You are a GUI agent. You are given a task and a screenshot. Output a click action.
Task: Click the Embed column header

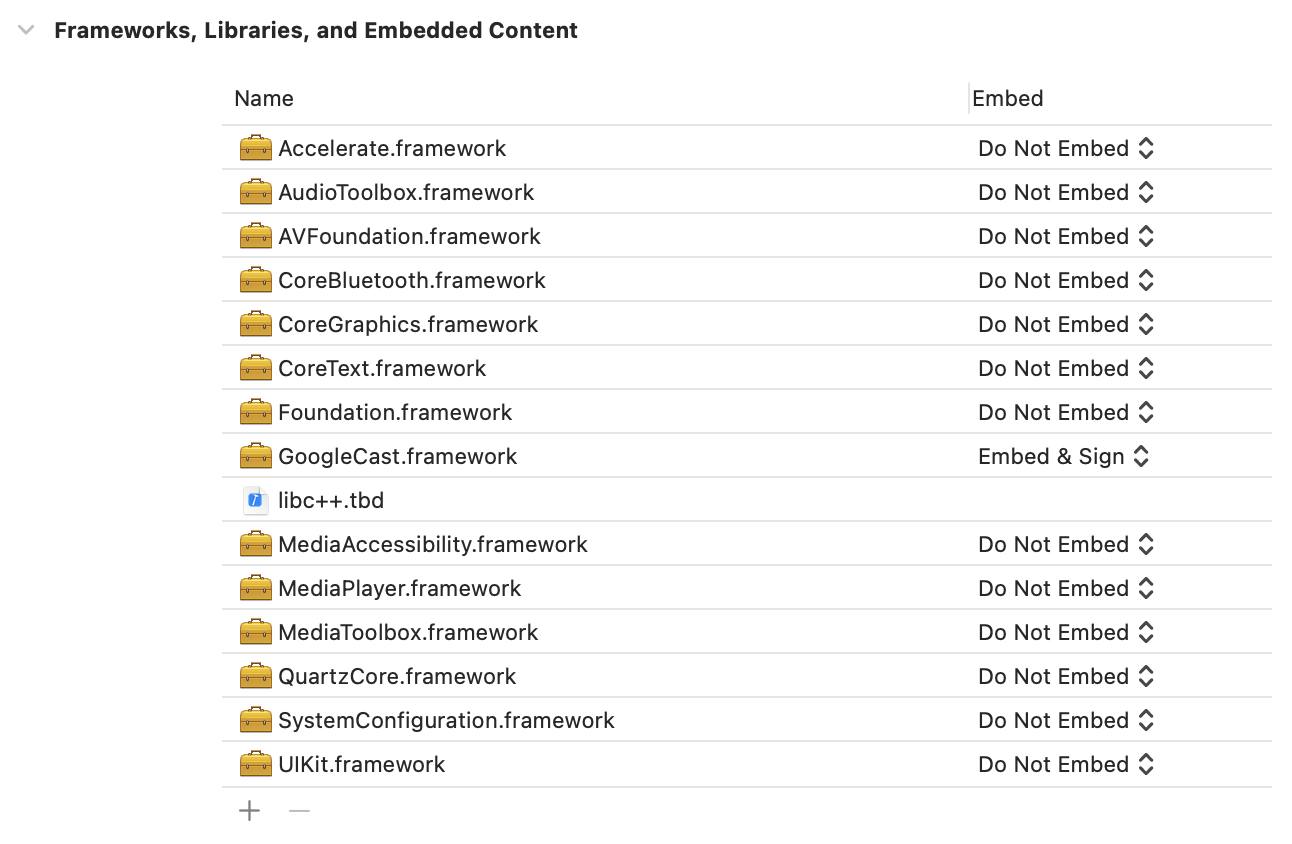point(1008,99)
